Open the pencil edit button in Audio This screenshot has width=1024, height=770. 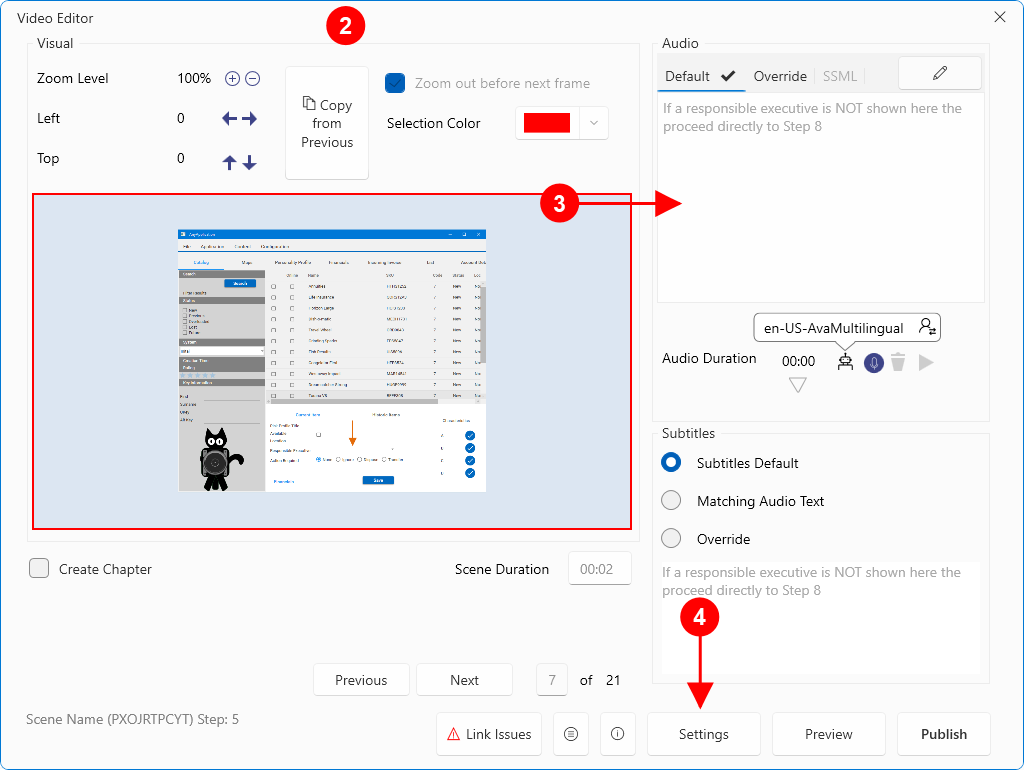coord(939,73)
